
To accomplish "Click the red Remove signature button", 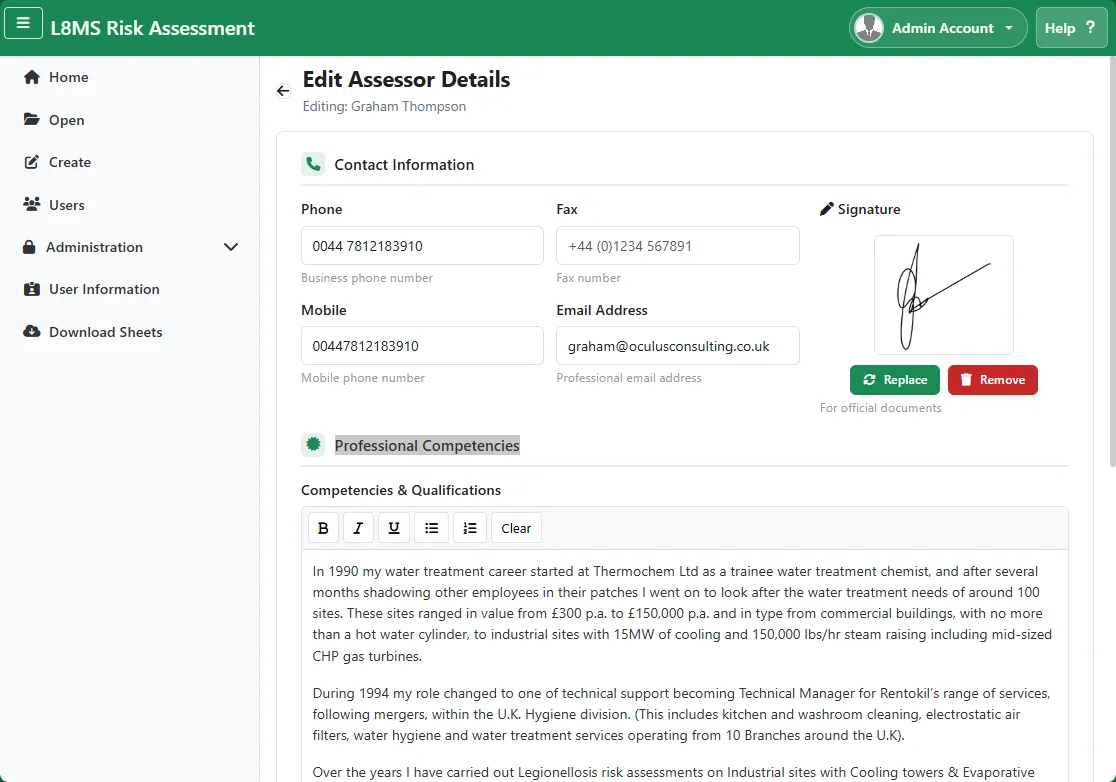I will tap(993, 380).
